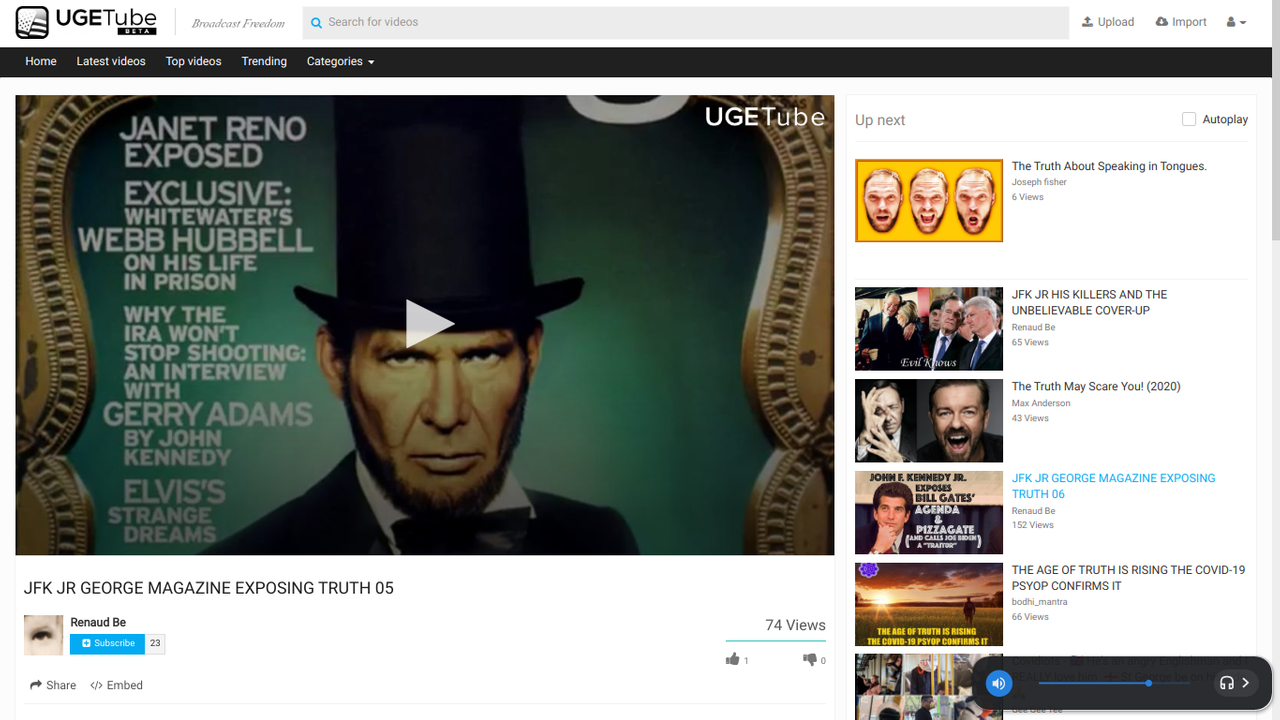This screenshot has width=1280, height=720.
Task: Click the Import cloud button
Action: point(1181,22)
